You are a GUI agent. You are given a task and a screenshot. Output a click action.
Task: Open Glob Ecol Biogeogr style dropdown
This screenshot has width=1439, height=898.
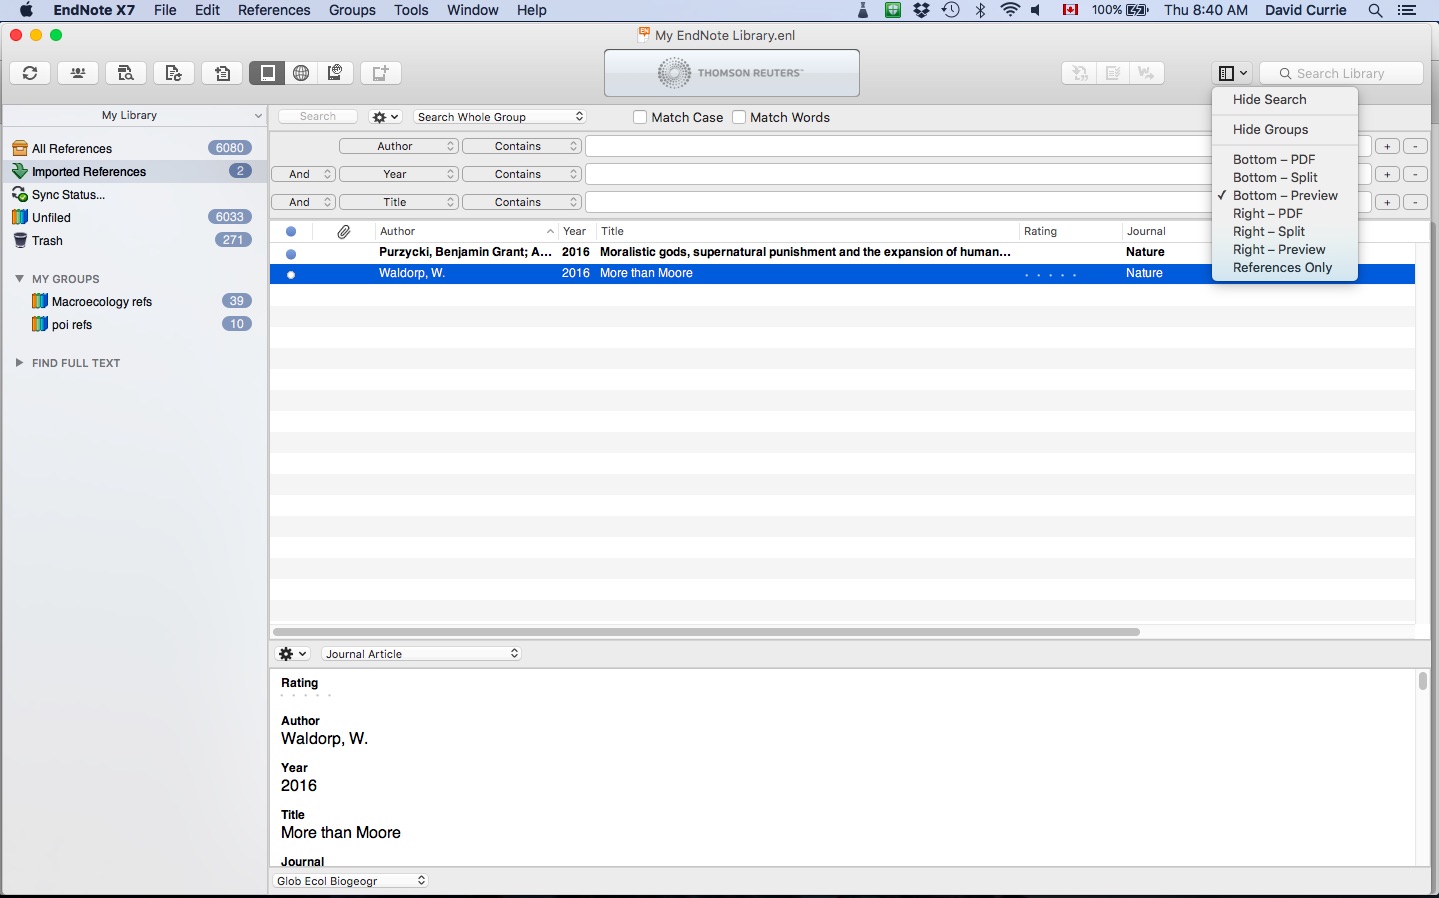pyautogui.click(x=350, y=881)
